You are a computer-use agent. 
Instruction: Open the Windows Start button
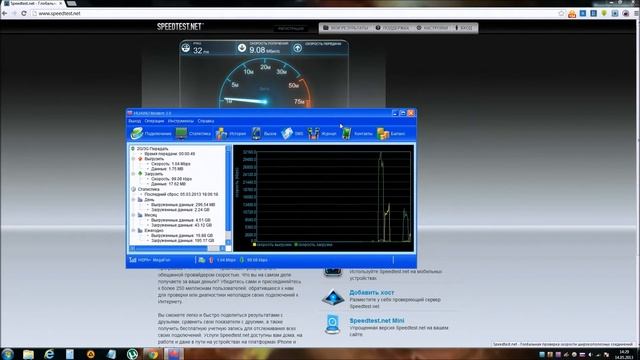(x=7, y=354)
